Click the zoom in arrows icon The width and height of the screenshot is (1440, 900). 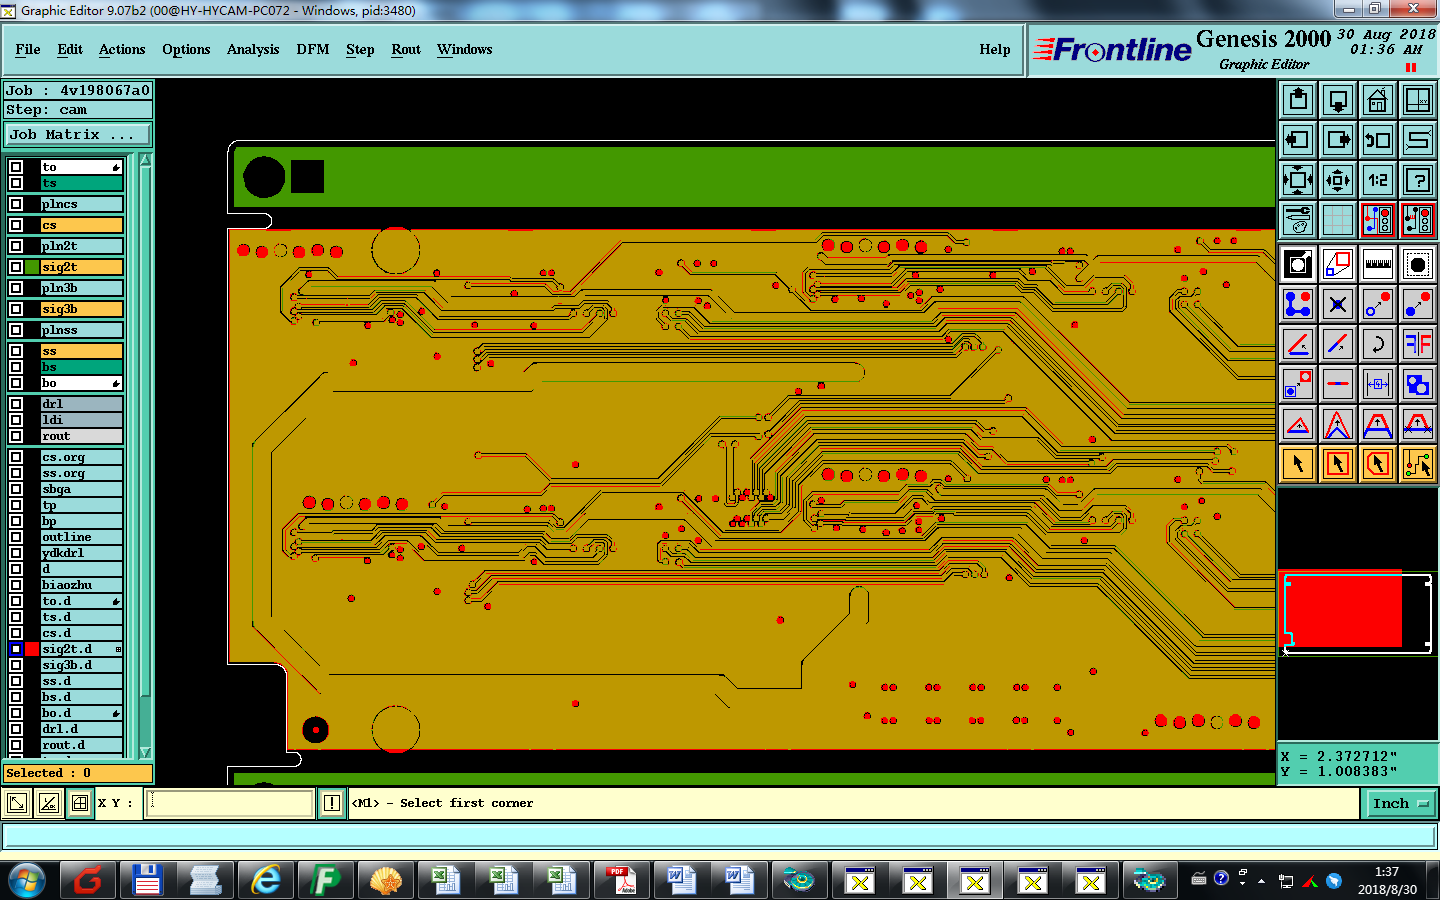point(1338,180)
